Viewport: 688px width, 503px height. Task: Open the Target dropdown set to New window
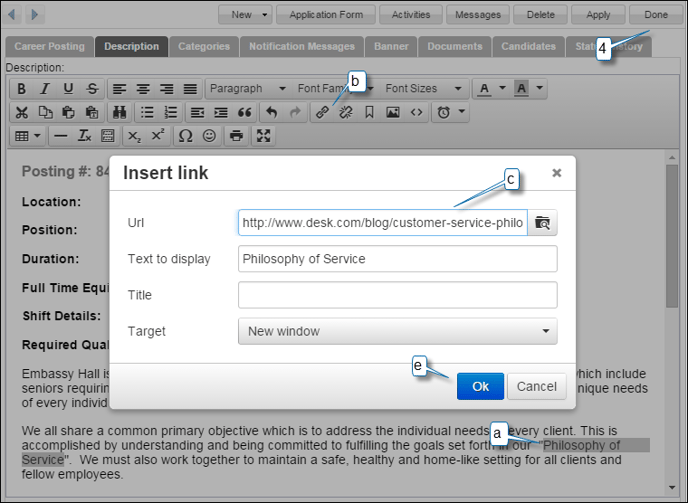point(397,331)
